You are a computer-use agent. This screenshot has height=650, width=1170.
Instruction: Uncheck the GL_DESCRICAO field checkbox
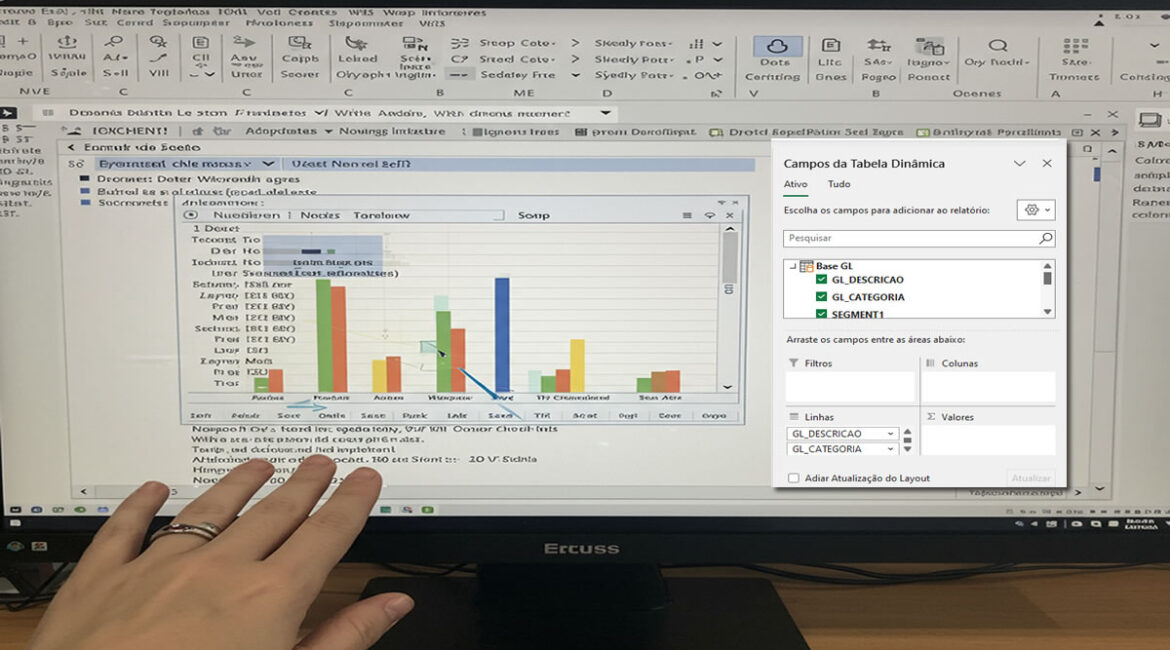pyautogui.click(x=822, y=280)
